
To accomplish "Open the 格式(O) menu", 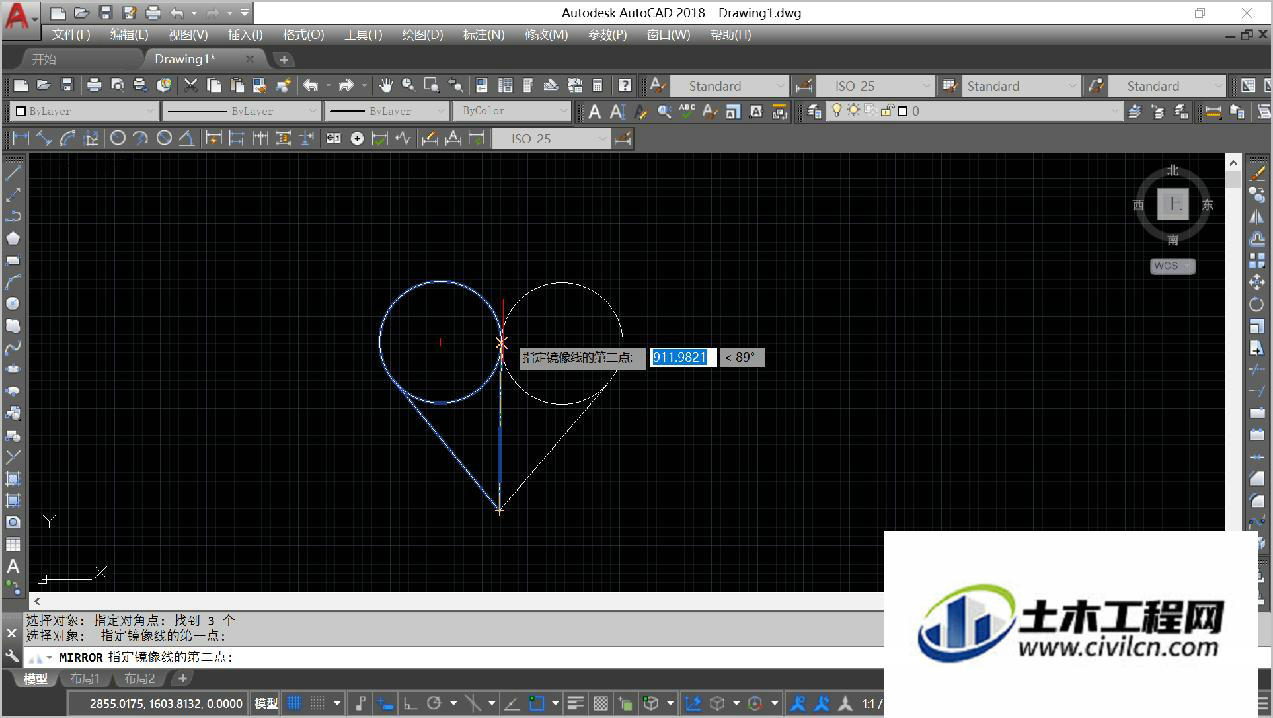I will (x=303, y=34).
